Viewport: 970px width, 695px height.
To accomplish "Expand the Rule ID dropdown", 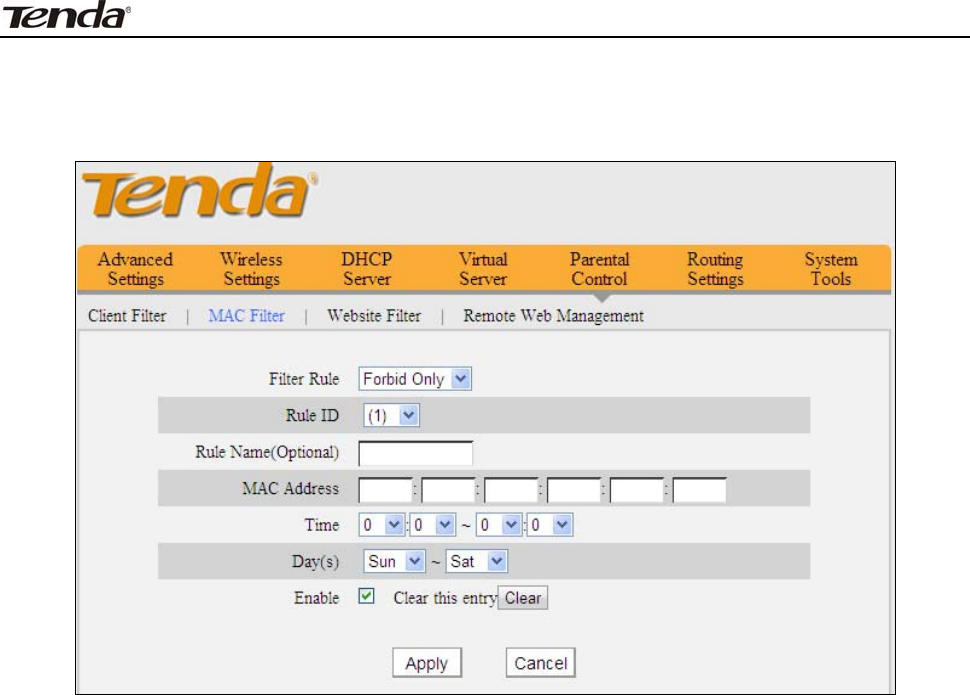I will pyautogui.click(x=392, y=415).
